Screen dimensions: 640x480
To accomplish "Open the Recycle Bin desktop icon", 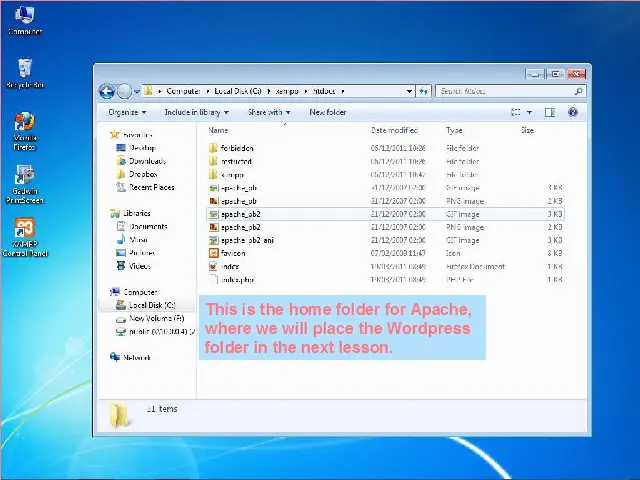I will (24, 73).
